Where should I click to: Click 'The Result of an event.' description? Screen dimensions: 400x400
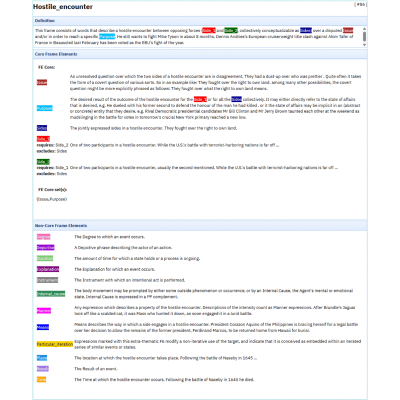pos(96,369)
